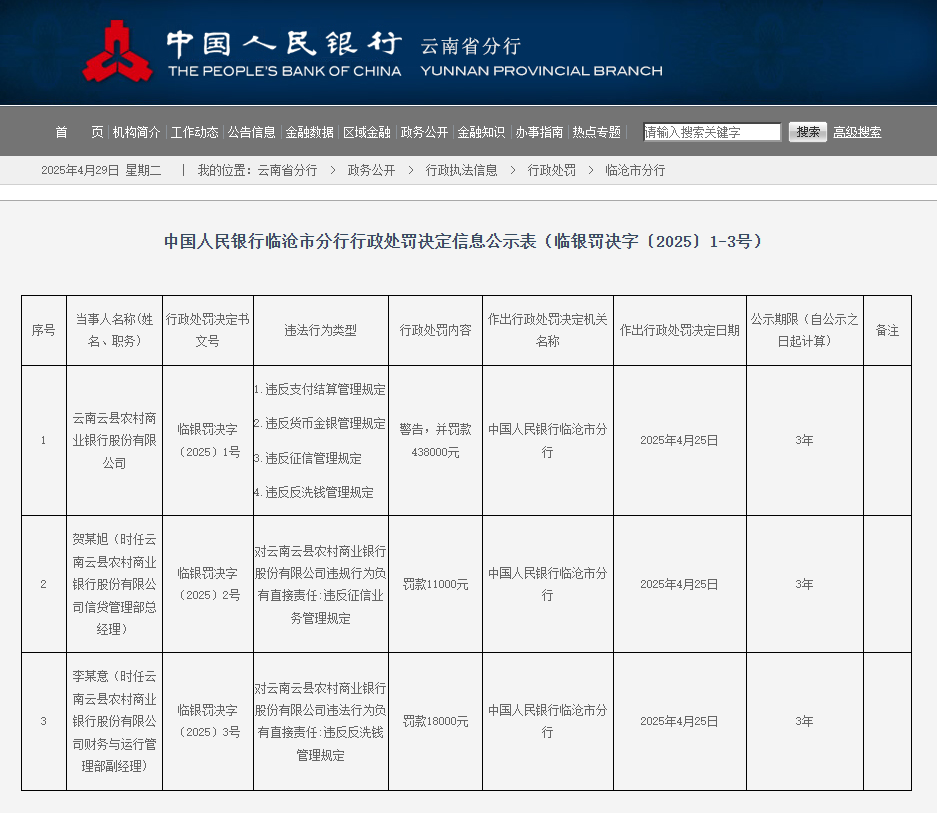The height and width of the screenshot is (813, 937).
Task: Click 行政执法信息 breadcrumb link
Action: [461, 170]
